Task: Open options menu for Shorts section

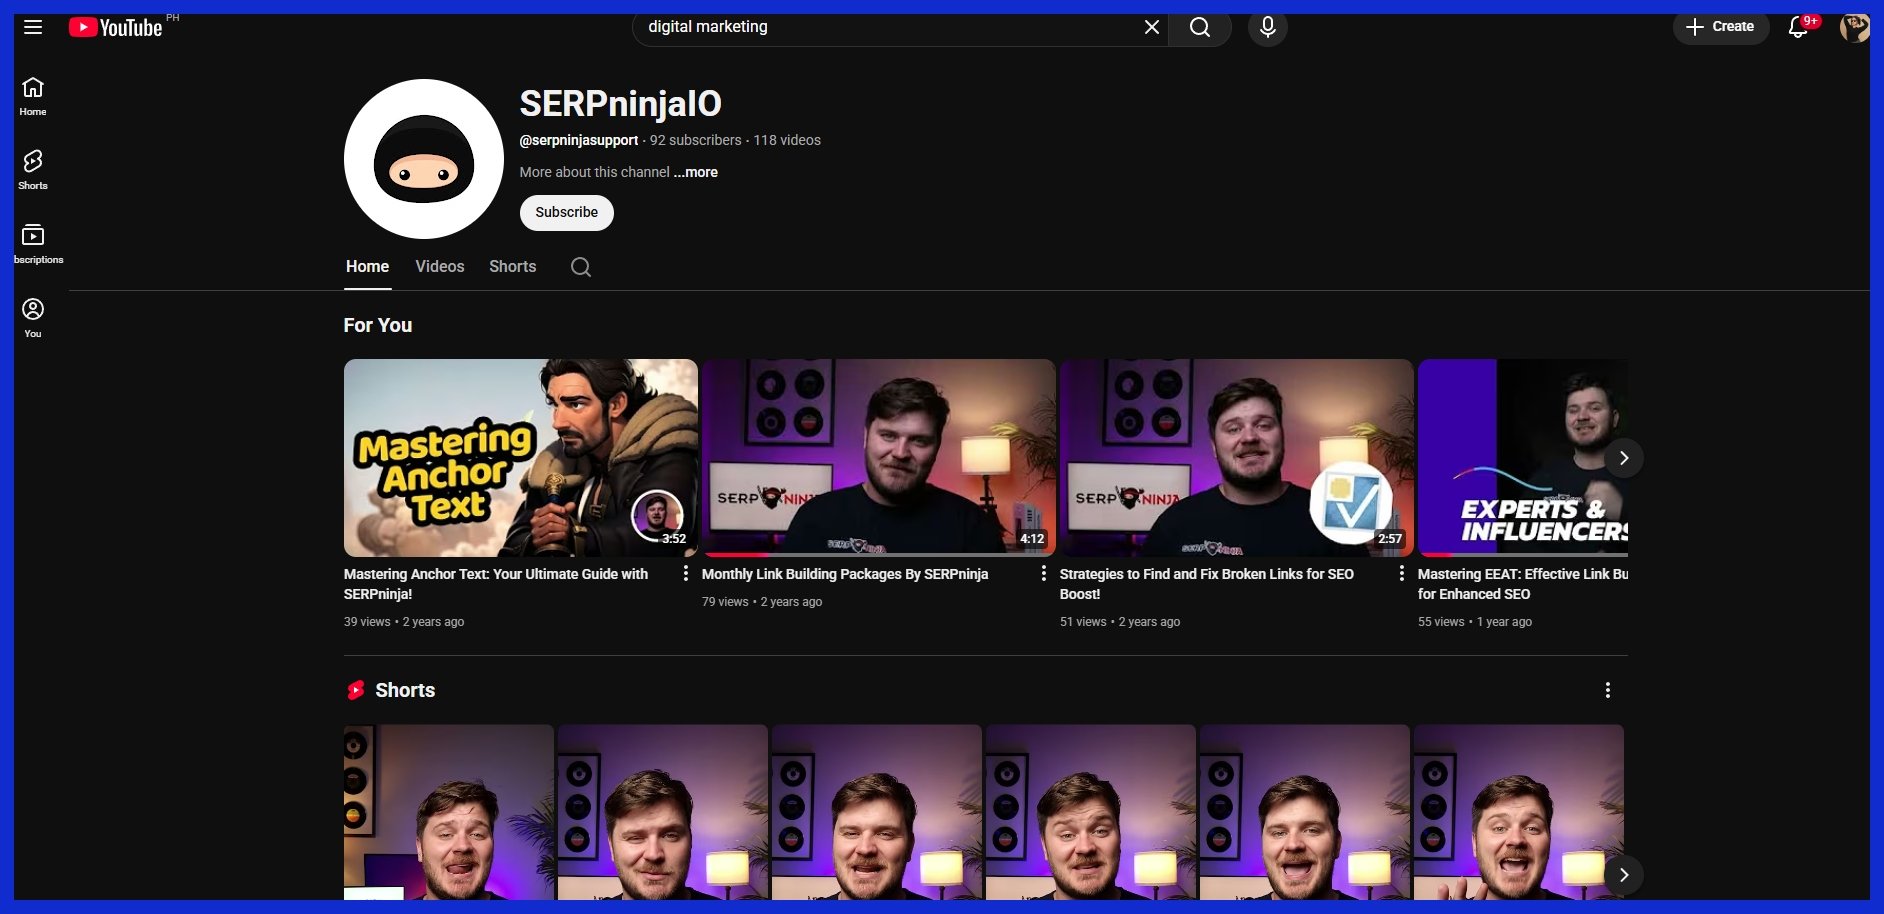Action: tap(1607, 690)
